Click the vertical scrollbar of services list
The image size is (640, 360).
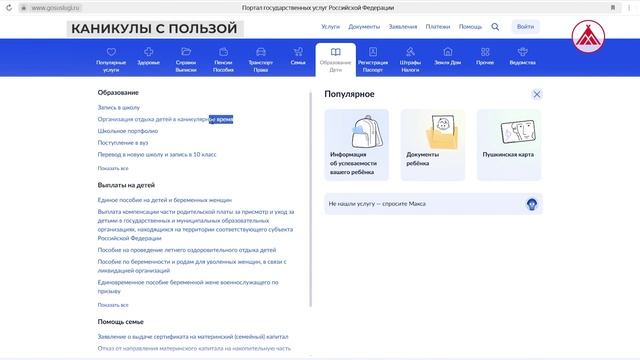pos(311,199)
